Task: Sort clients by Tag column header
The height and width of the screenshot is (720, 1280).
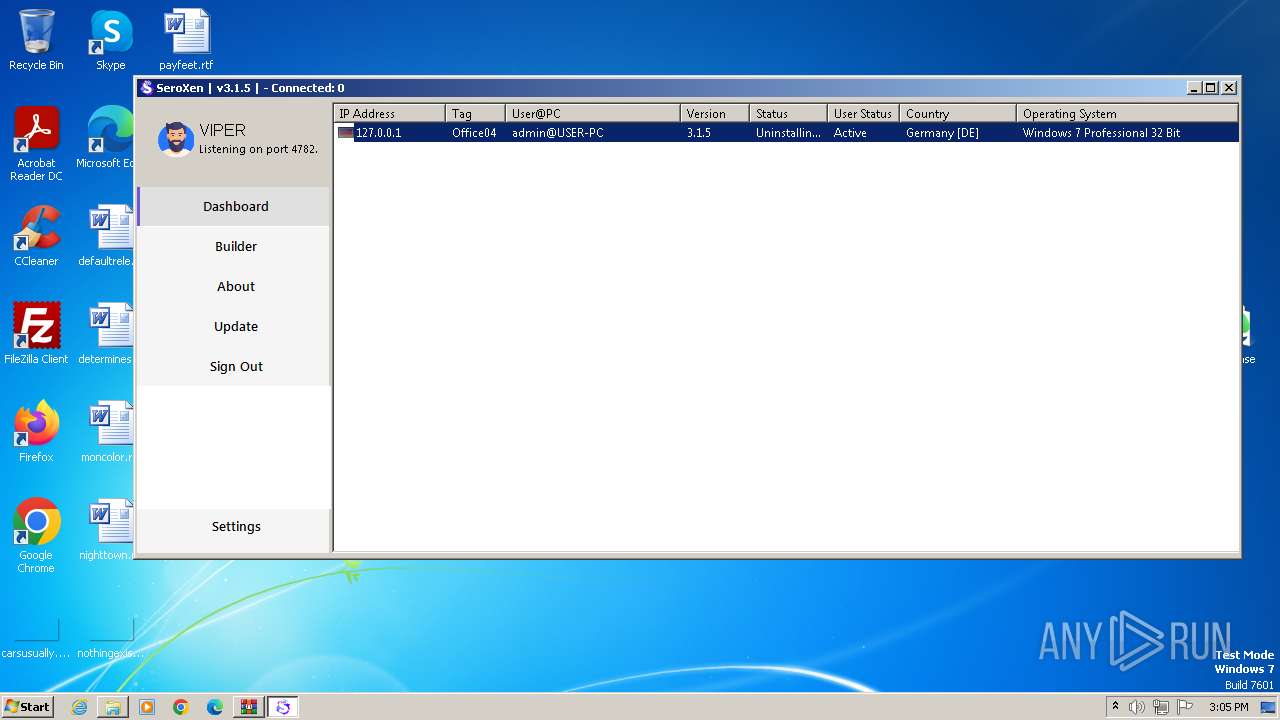Action: [476, 114]
